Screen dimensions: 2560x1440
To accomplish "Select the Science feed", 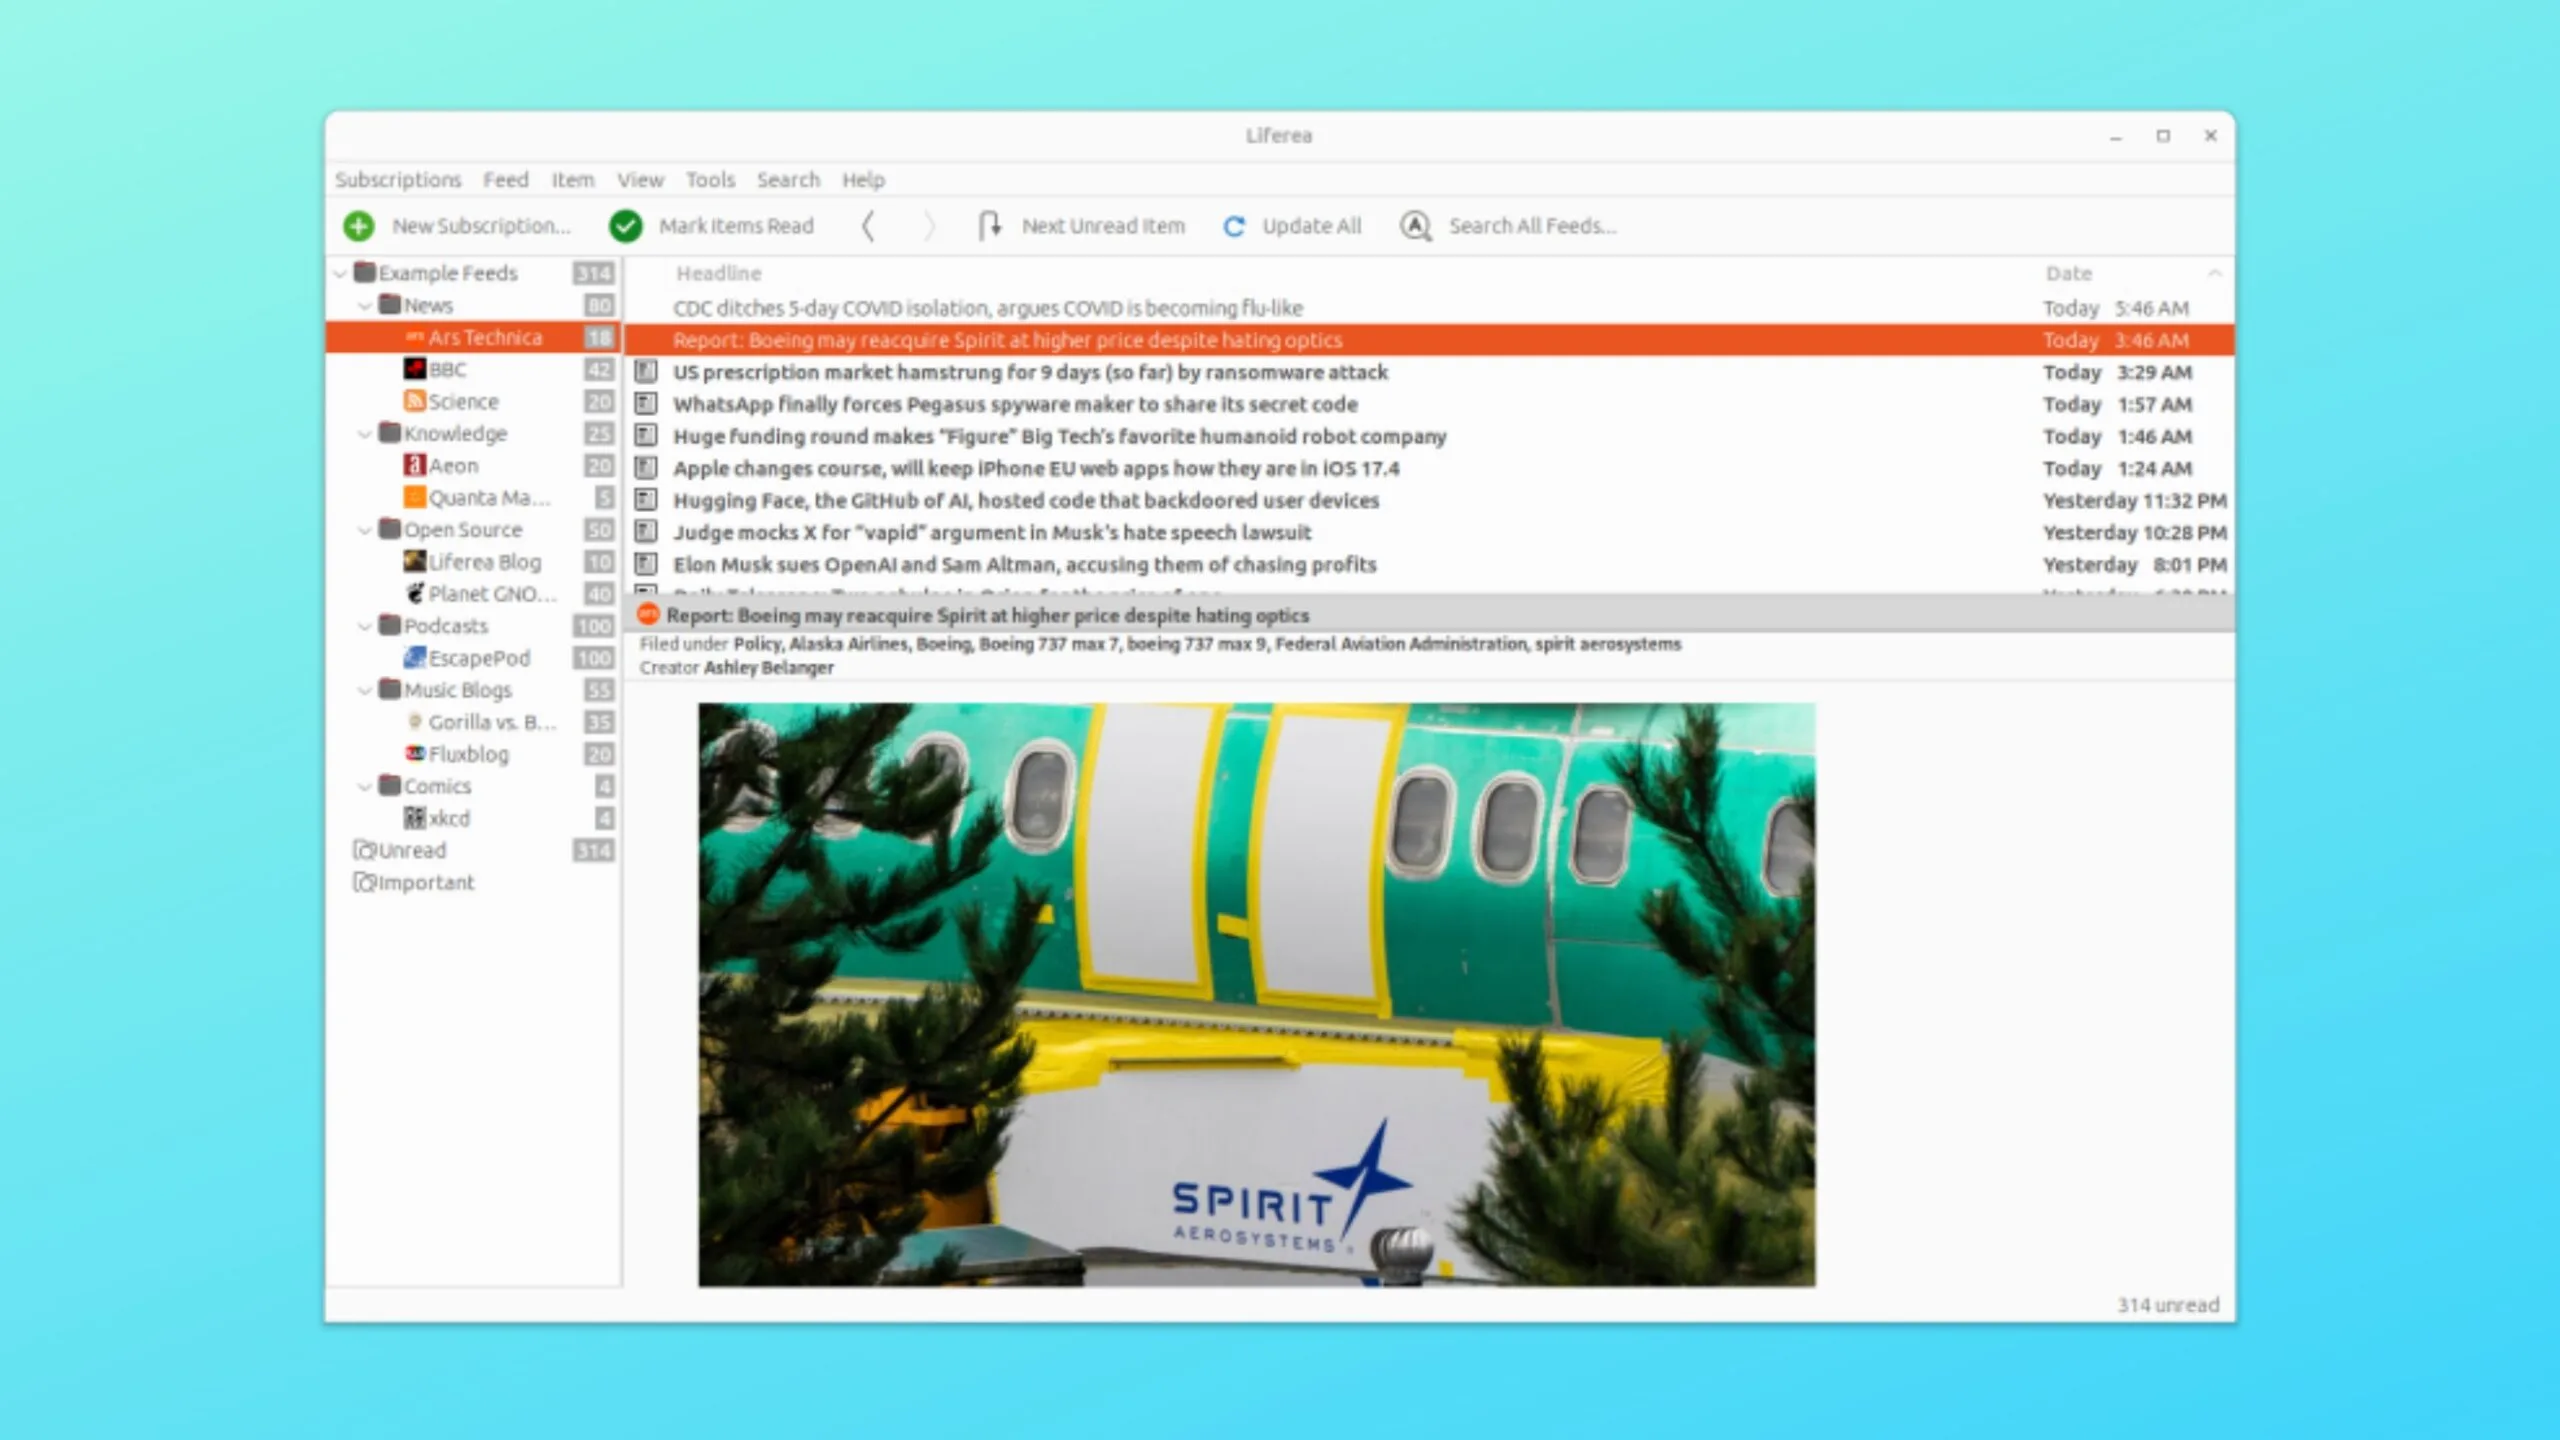I will coord(473,401).
